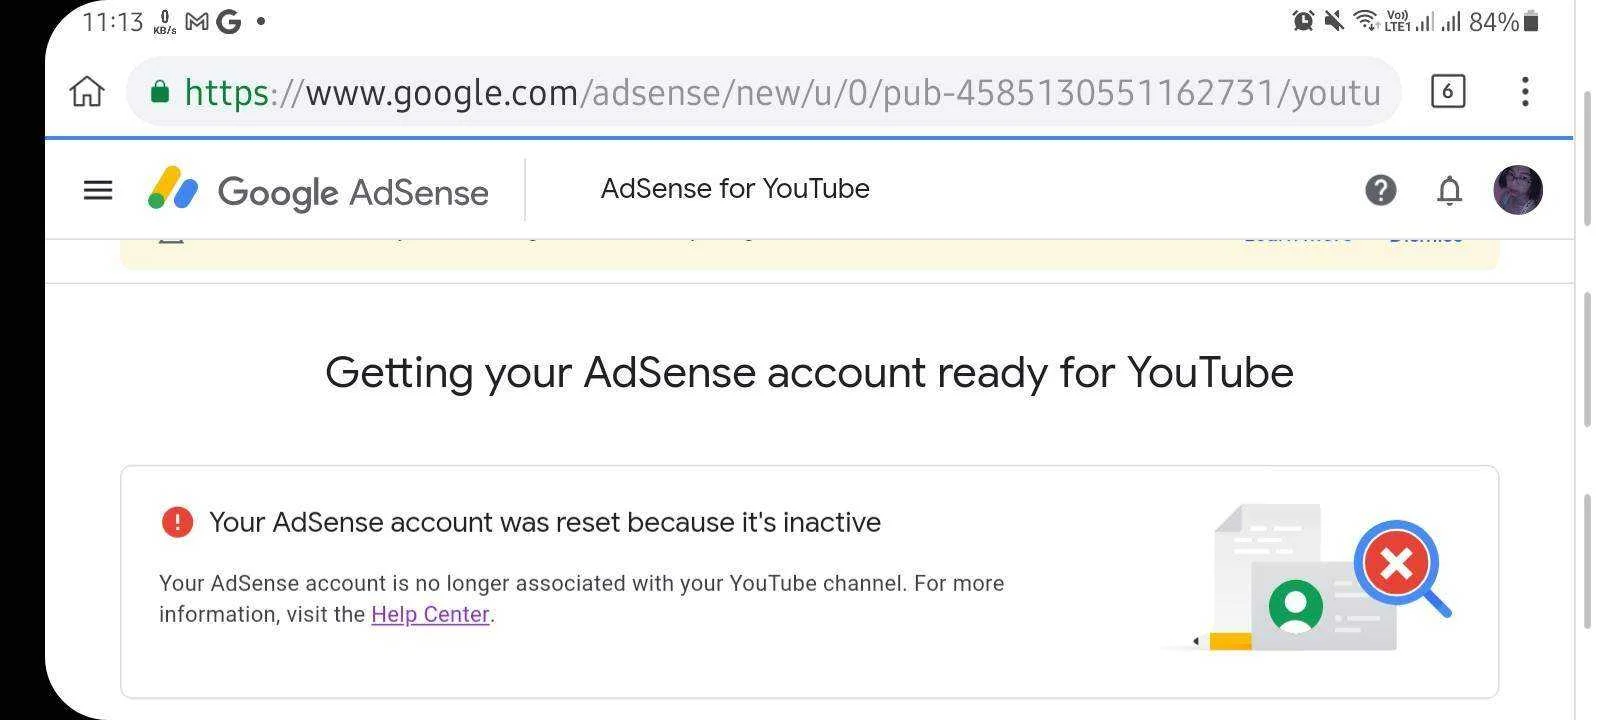Click the Gmail notification icon in status bar
The height and width of the screenshot is (720, 1600).
point(197,21)
